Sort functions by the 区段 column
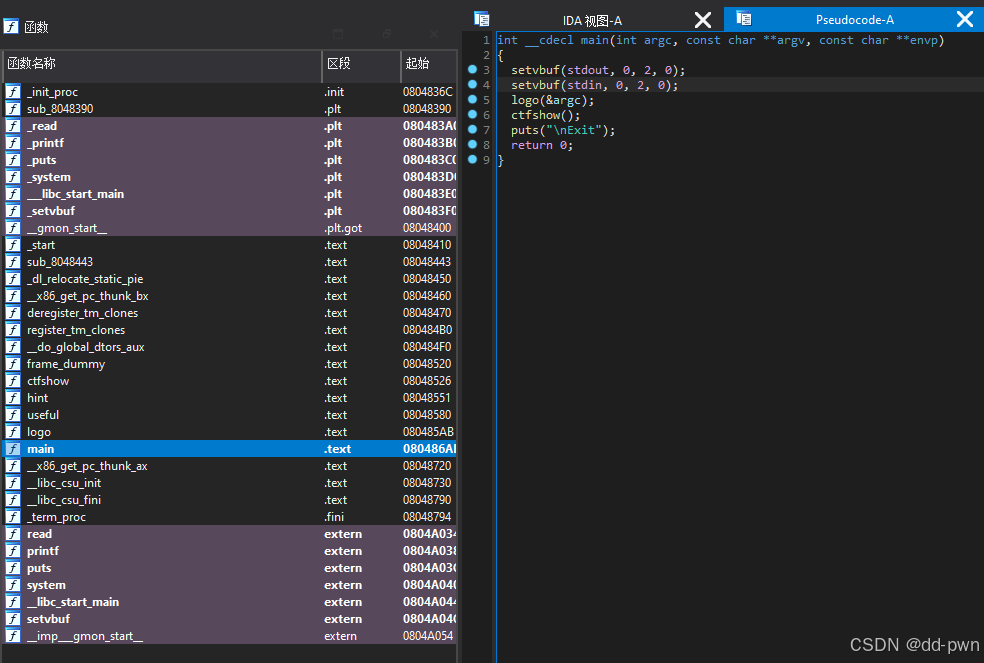Viewport: 984px width, 663px height. pos(362,67)
